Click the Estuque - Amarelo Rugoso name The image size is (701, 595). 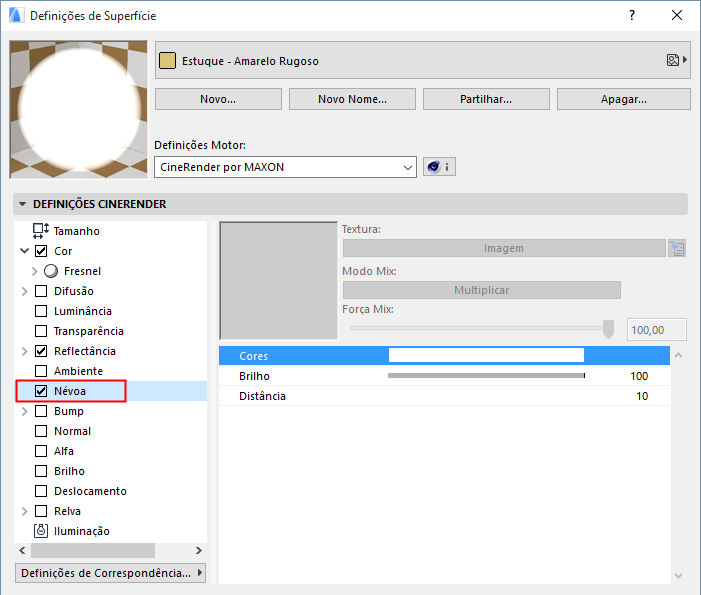(250, 61)
